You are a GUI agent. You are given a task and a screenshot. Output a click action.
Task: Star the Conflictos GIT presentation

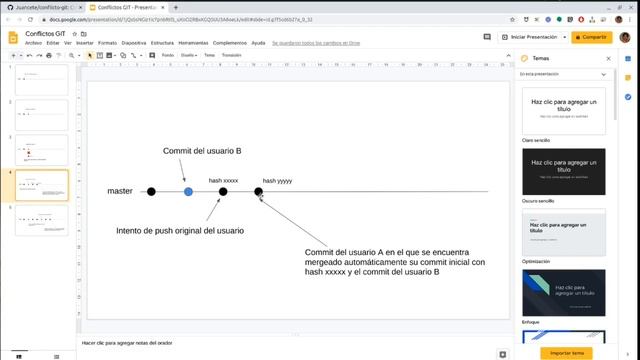[75, 34]
